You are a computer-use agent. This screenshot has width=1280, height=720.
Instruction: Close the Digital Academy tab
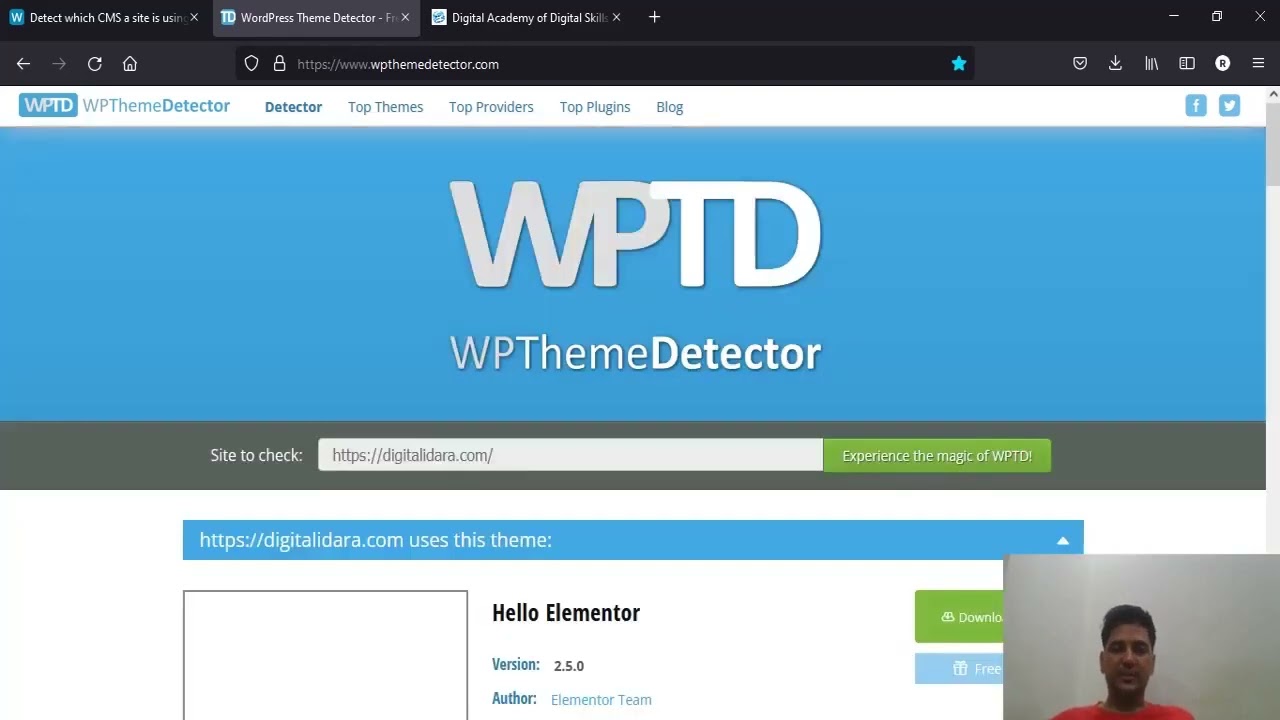(x=616, y=17)
